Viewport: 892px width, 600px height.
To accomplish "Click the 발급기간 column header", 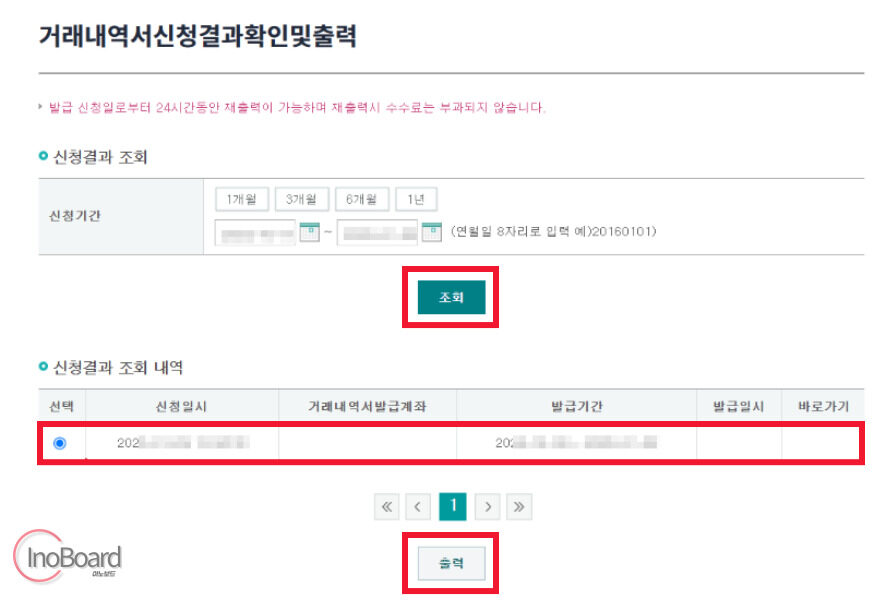I will [x=576, y=406].
